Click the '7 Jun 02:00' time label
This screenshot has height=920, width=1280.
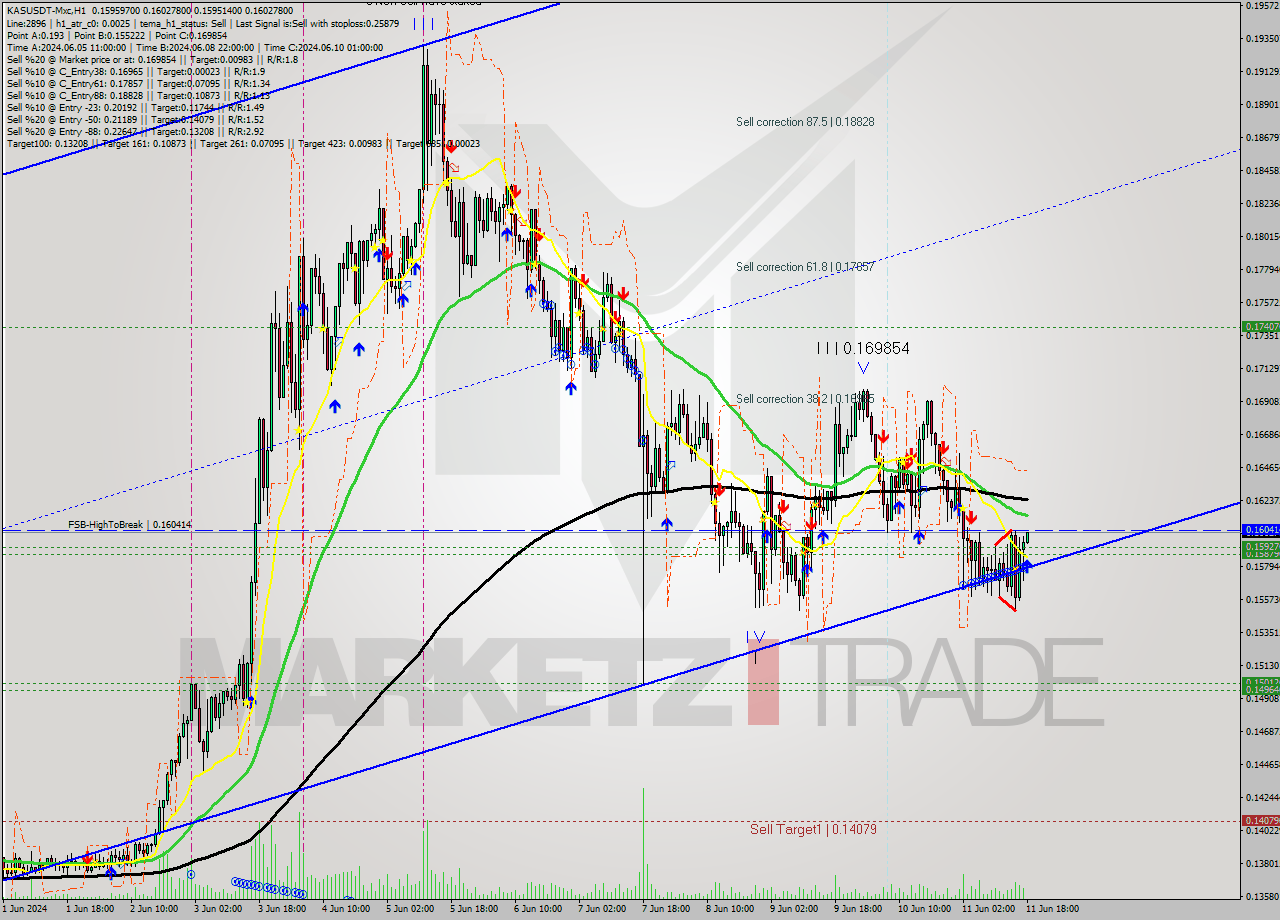pos(601,909)
